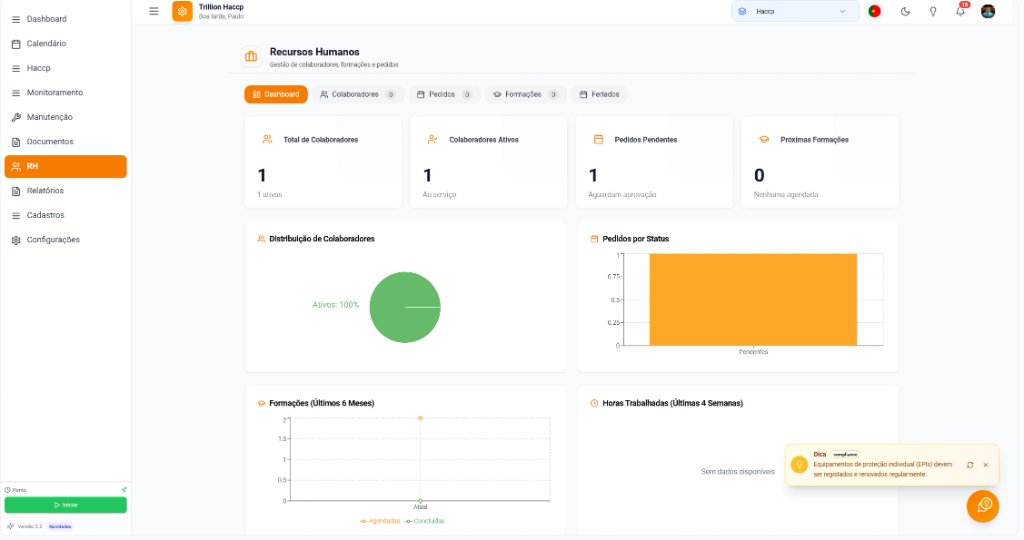Click the Calendário calendar icon
The width and height of the screenshot is (1024, 540).
point(16,44)
